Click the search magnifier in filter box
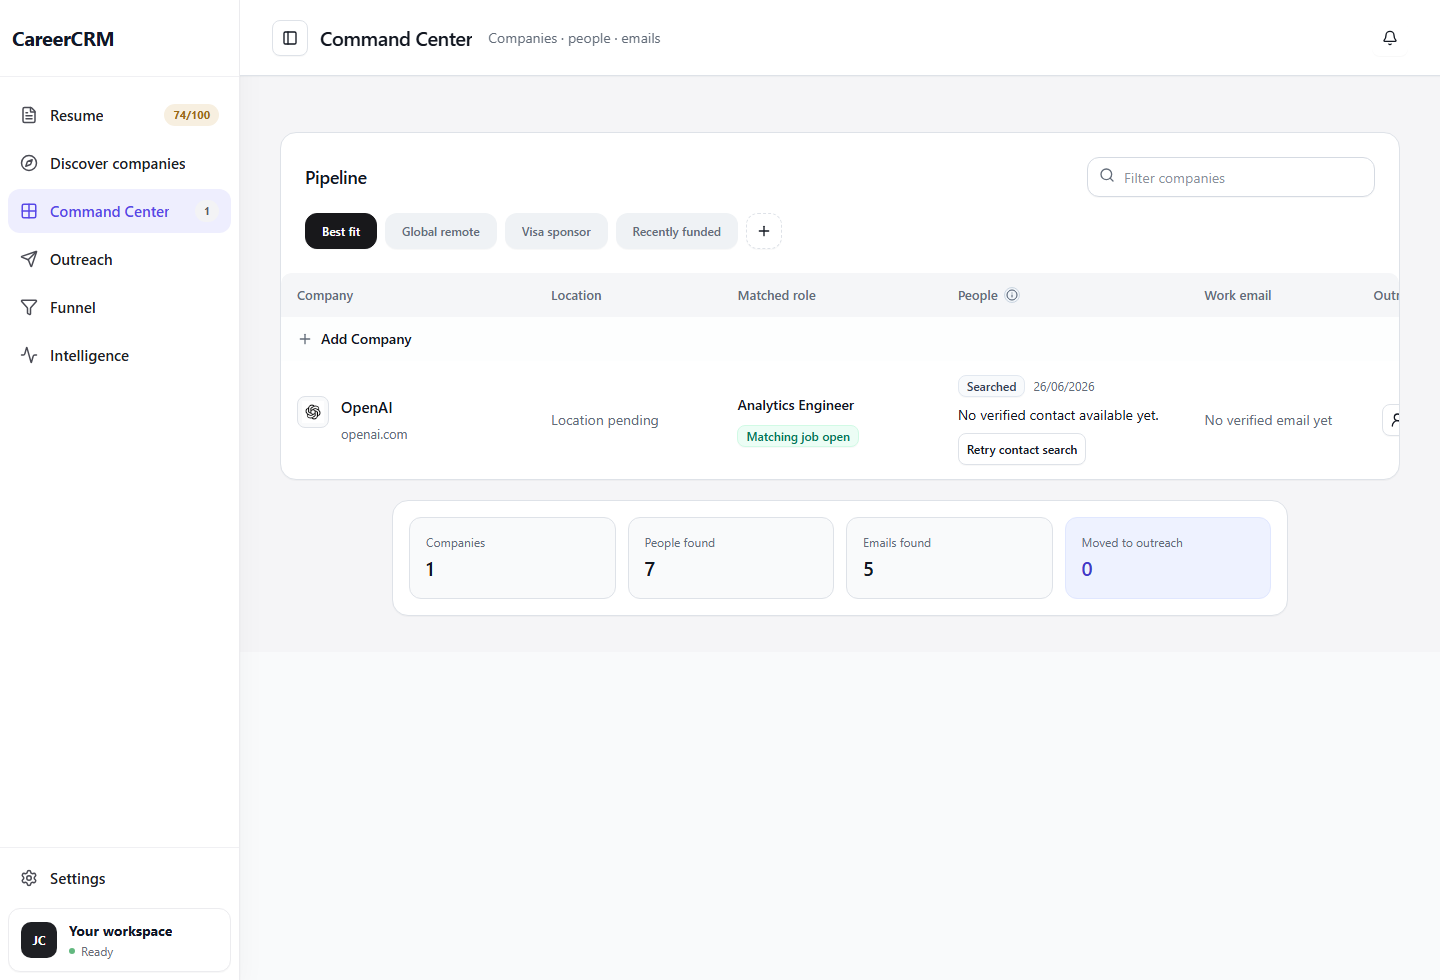 [1107, 176]
